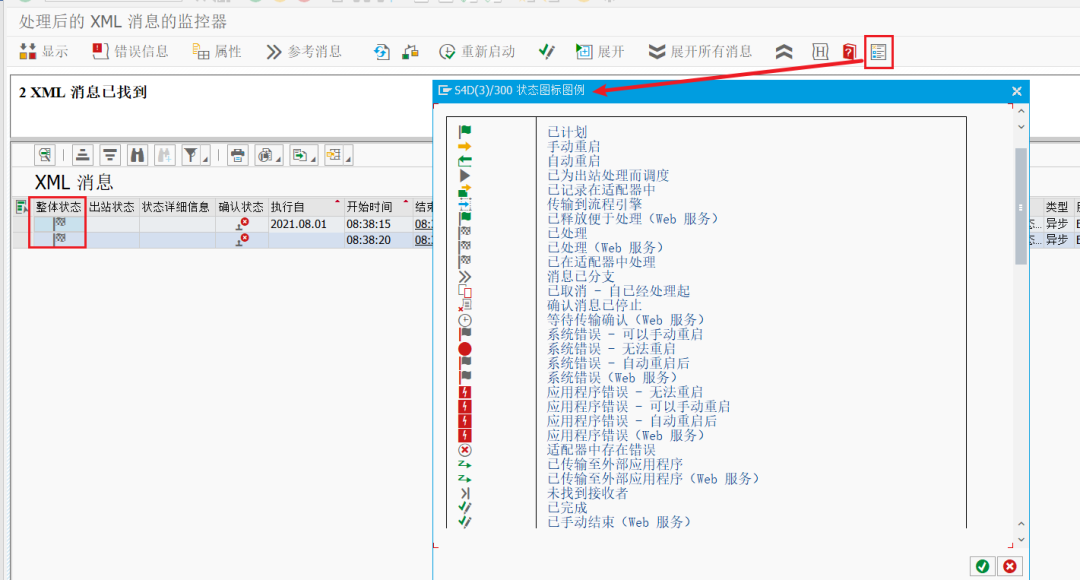The height and width of the screenshot is (580, 1080).
Task: Click the layout settings icon
Action: pyautogui.click(x=334, y=155)
